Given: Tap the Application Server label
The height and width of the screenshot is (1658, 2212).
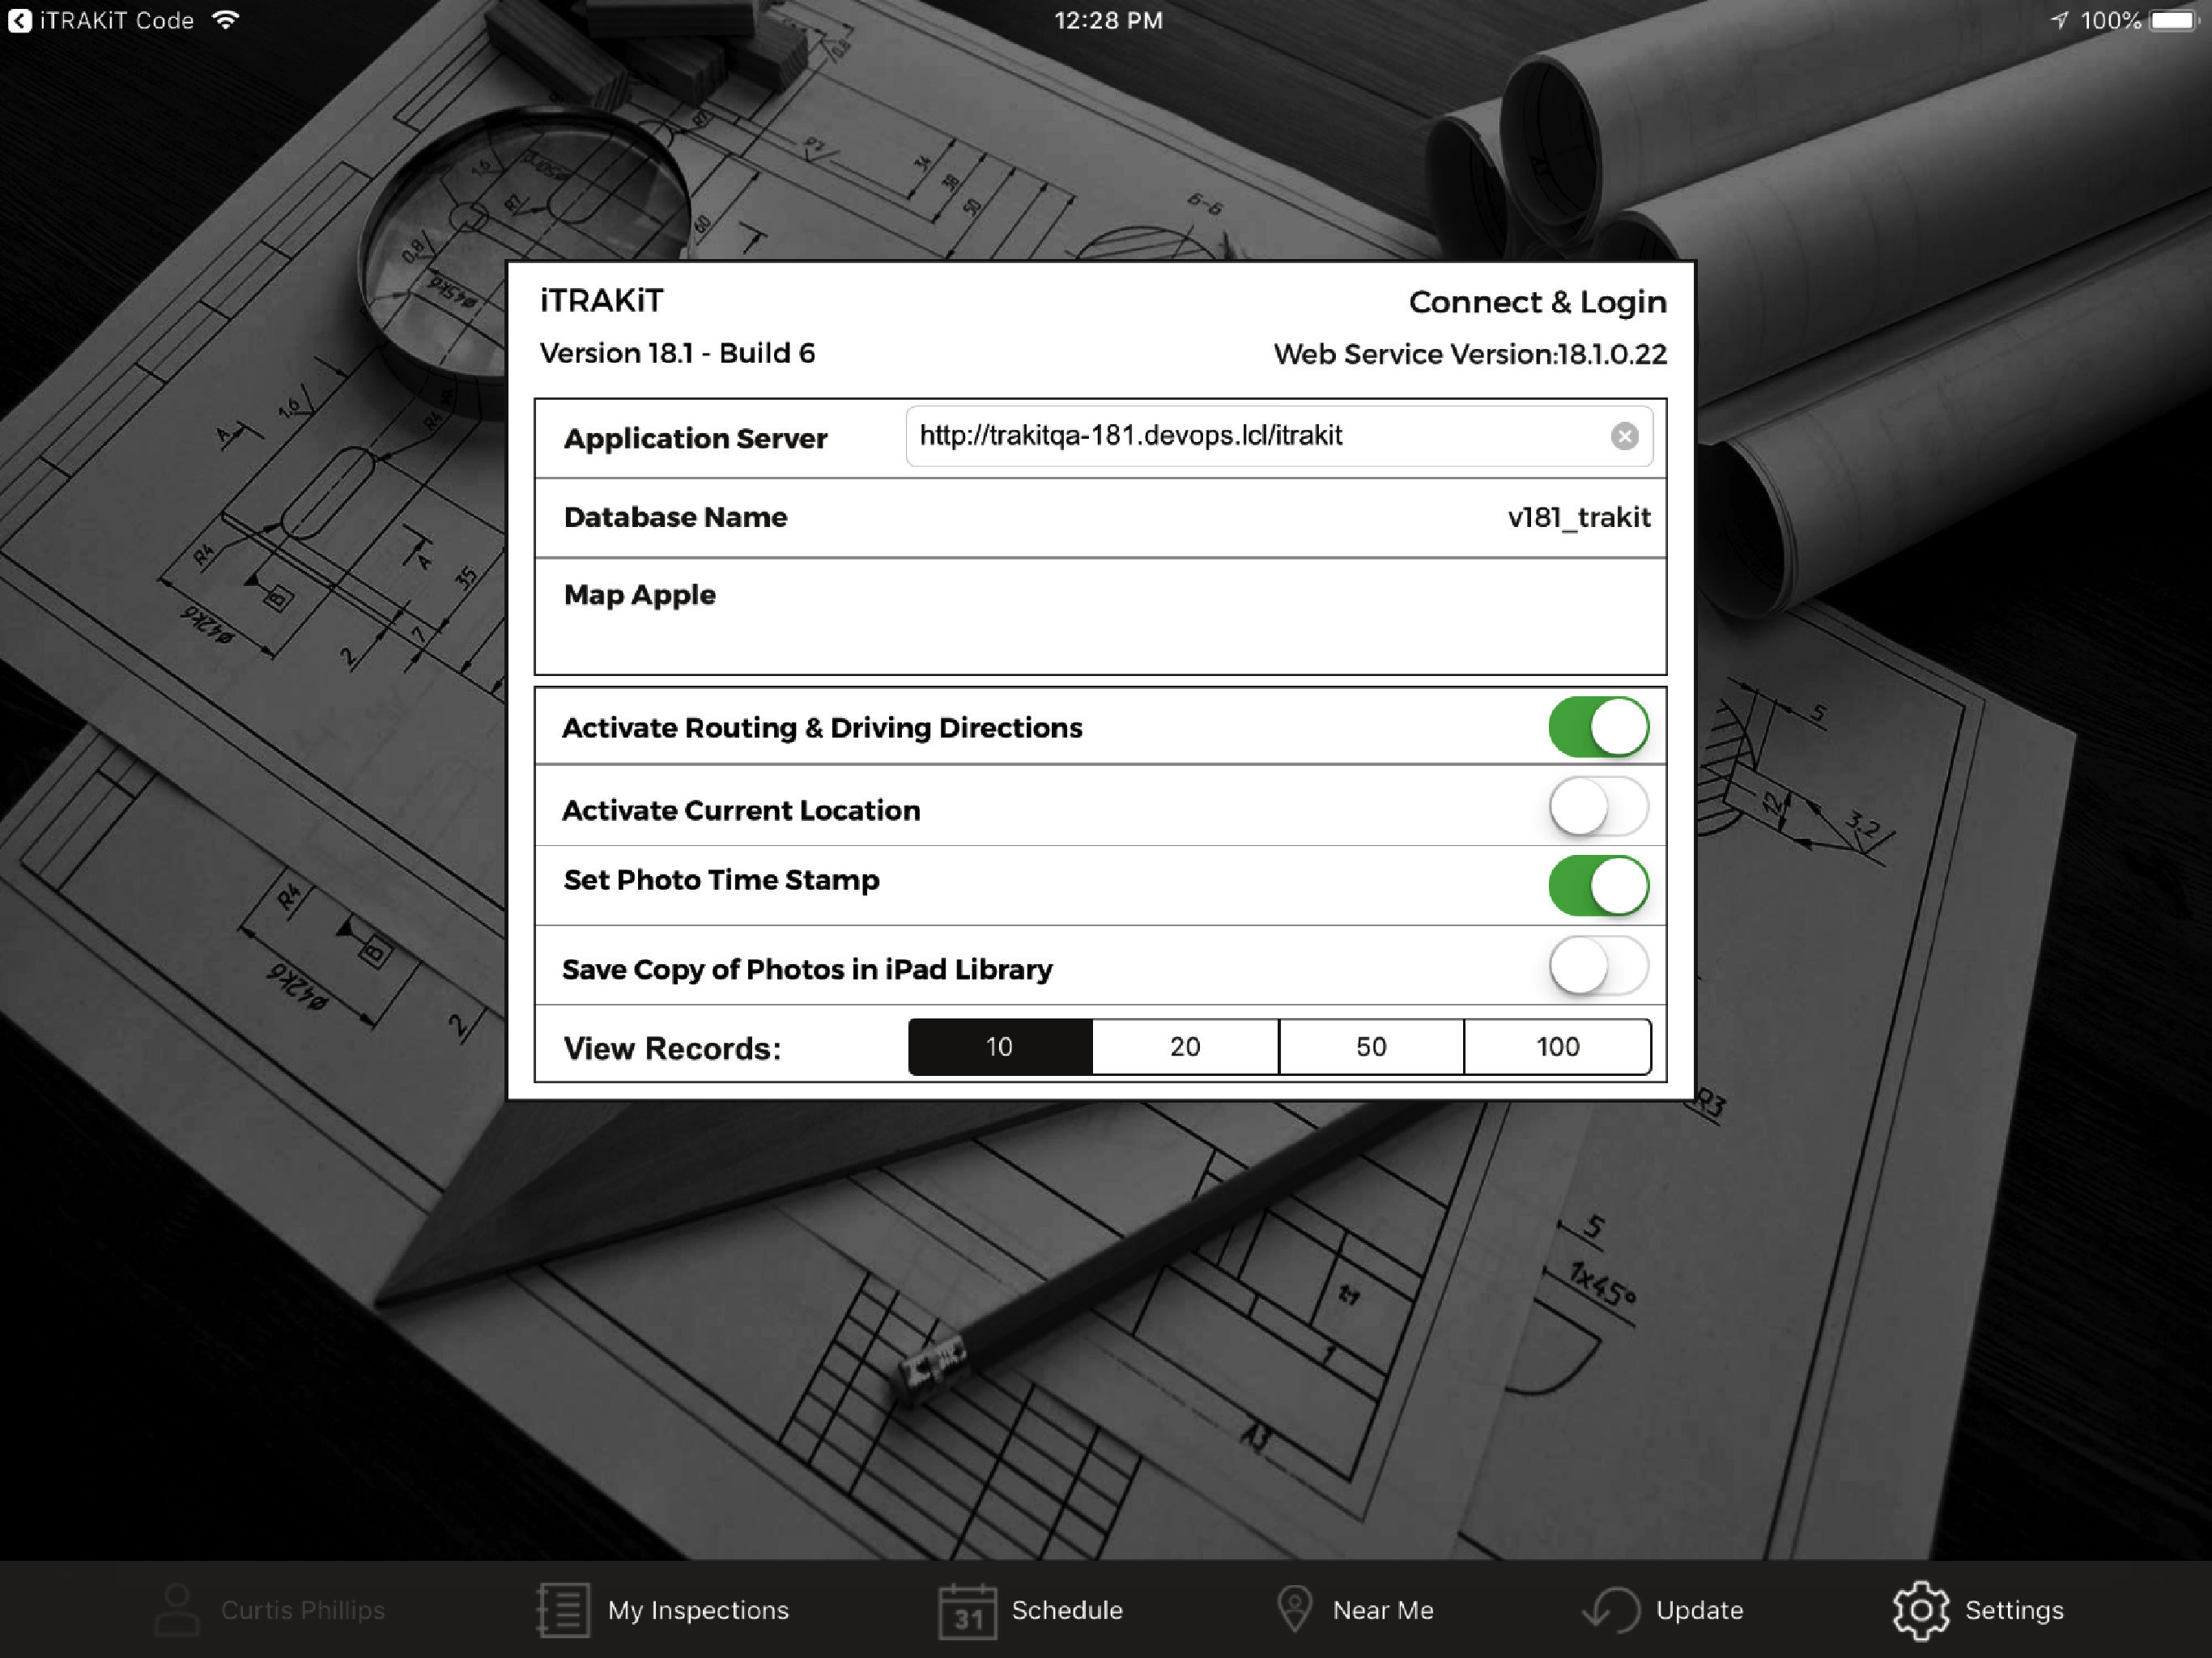Looking at the screenshot, I should point(695,438).
